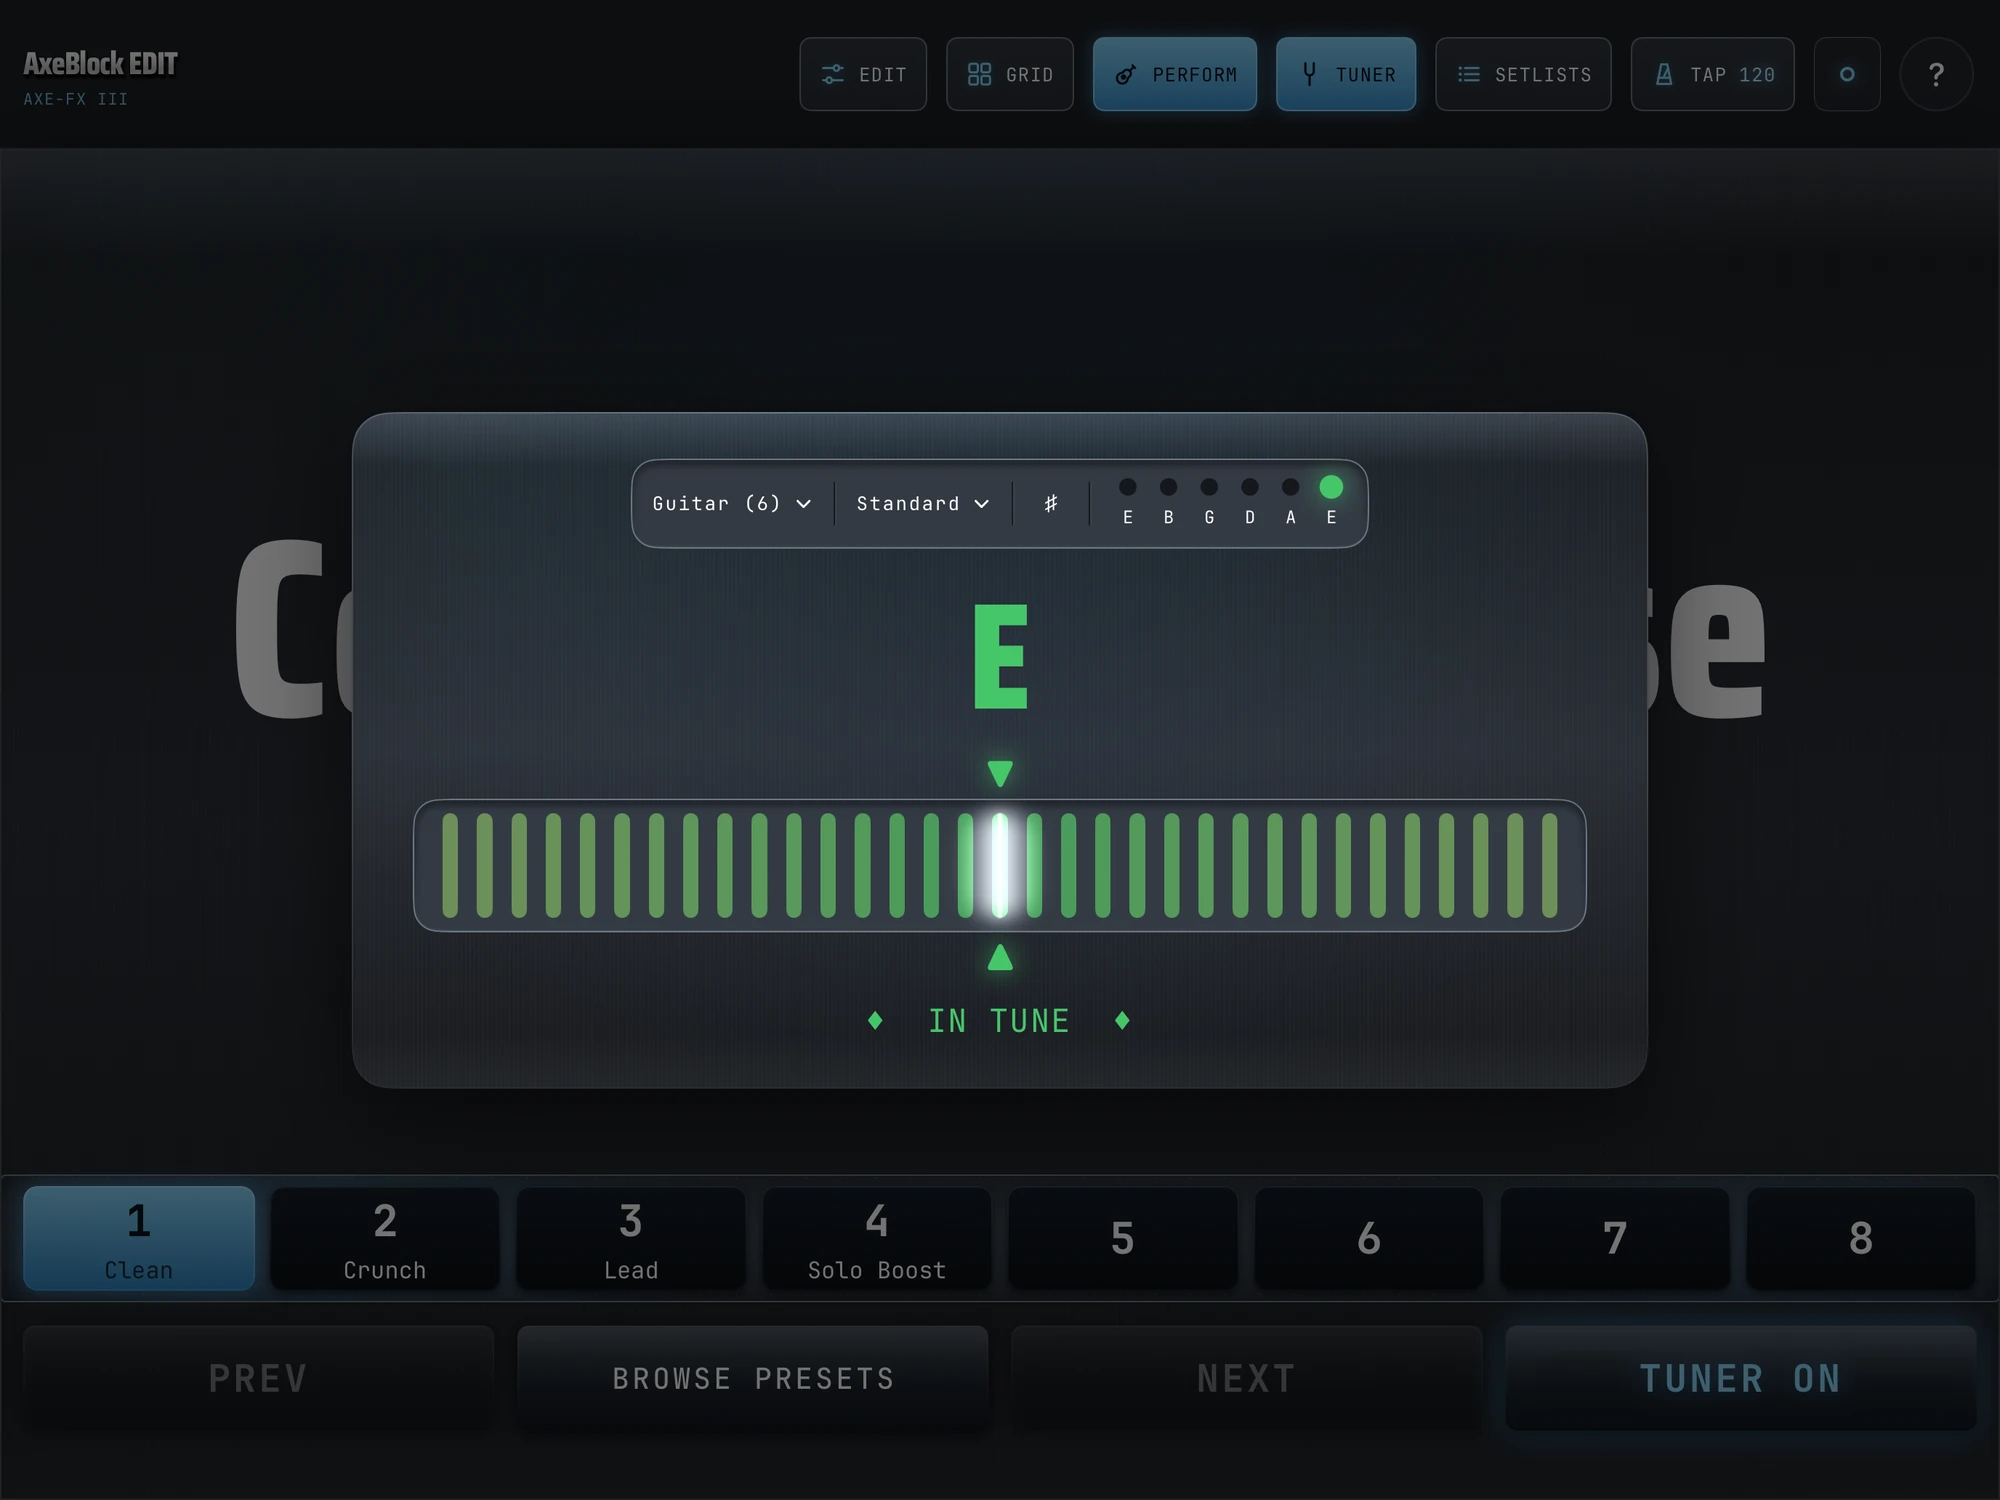Select scene 2 Crunch
Image resolution: width=2000 pixels, height=1500 pixels.
point(385,1238)
